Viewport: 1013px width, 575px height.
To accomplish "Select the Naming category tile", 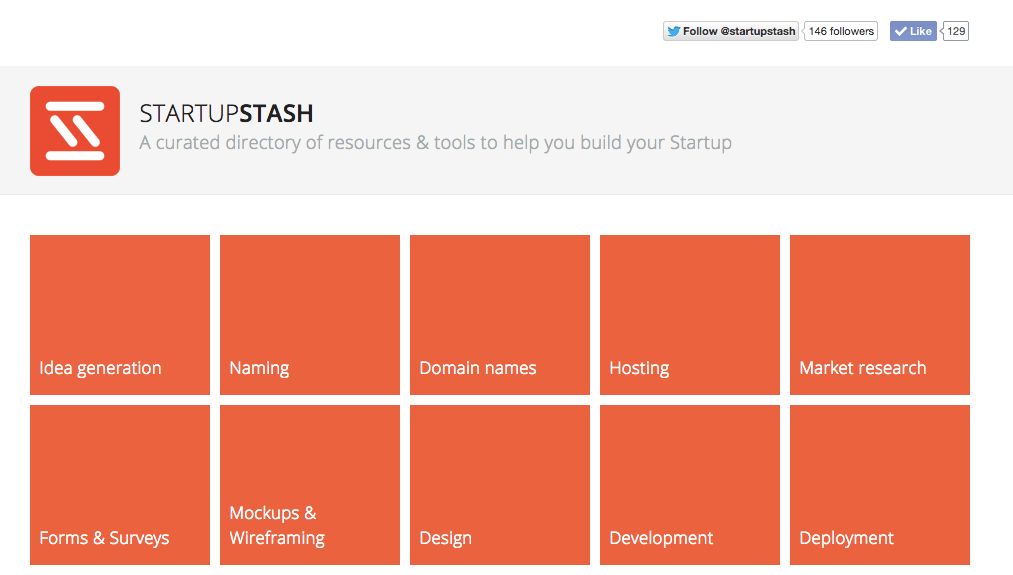I will click(x=310, y=315).
